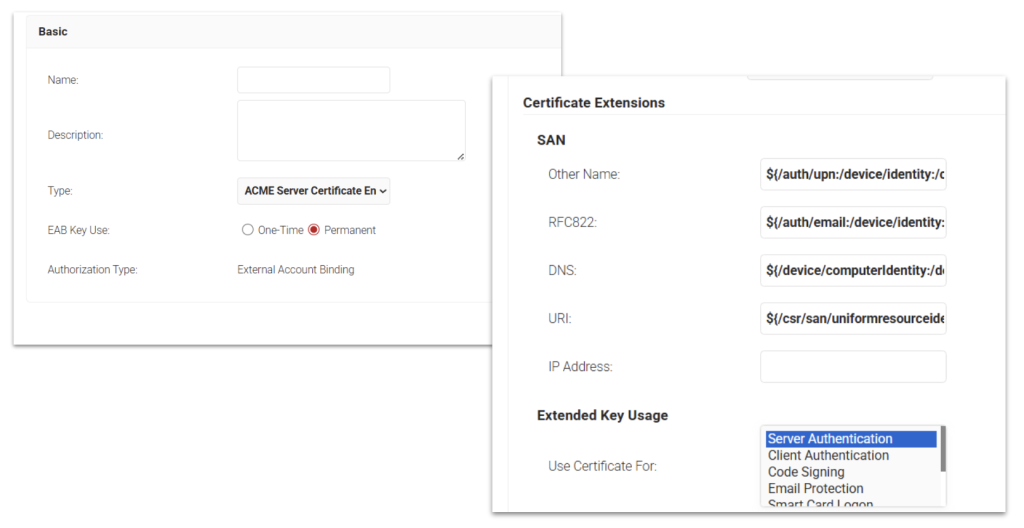
Task: Click the URI SAN field
Action: coord(853,318)
